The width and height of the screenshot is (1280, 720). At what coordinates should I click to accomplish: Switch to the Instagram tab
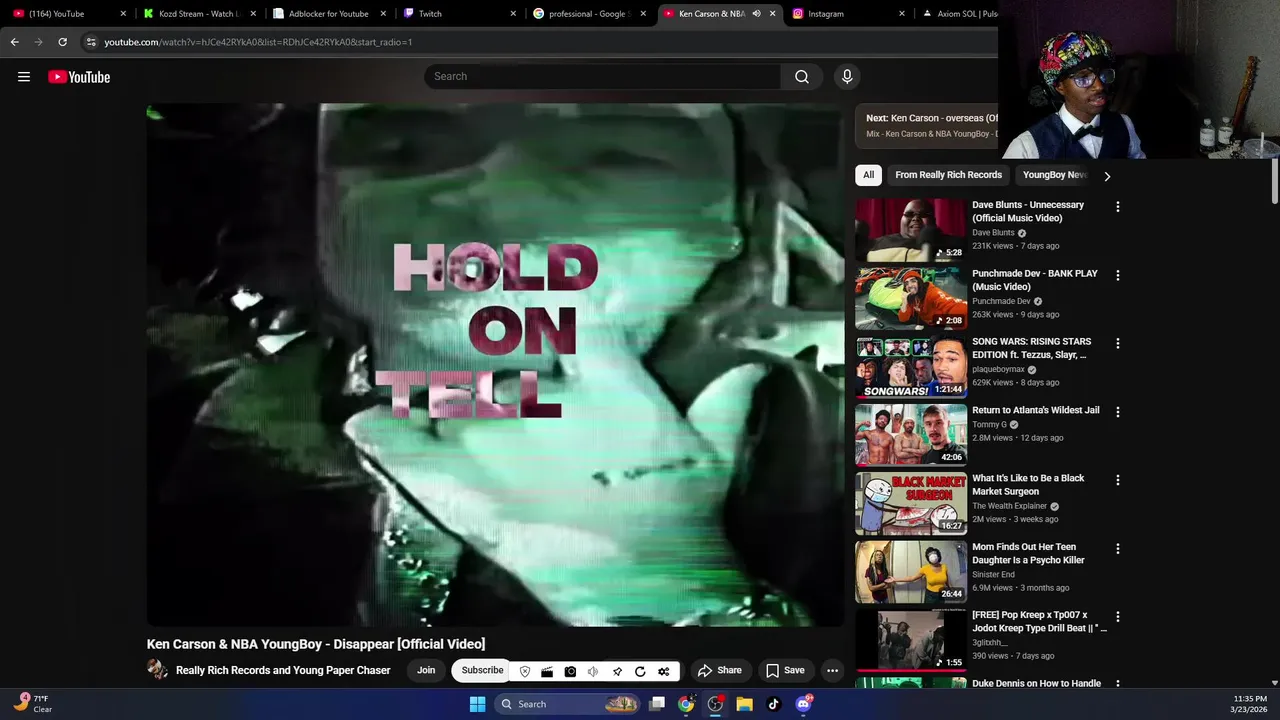point(848,14)
